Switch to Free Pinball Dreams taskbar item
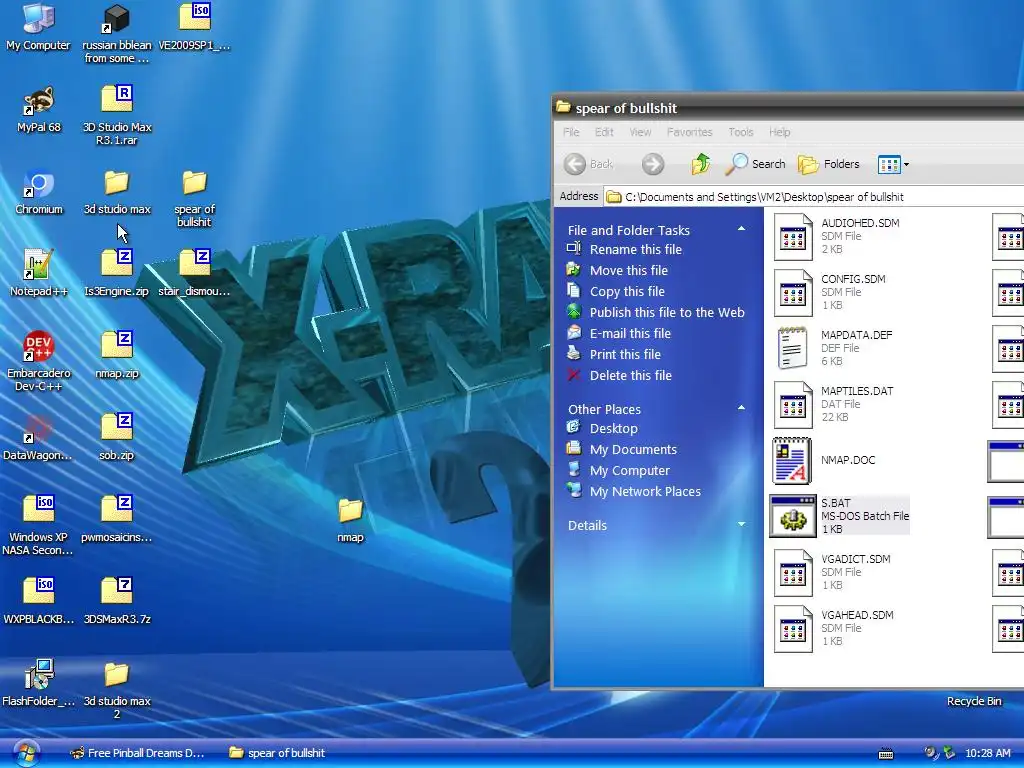 click(138, 753)
